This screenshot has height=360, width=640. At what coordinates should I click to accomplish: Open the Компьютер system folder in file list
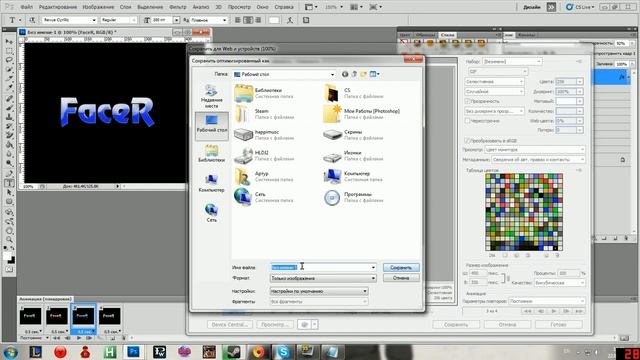(x=353, y=176)
